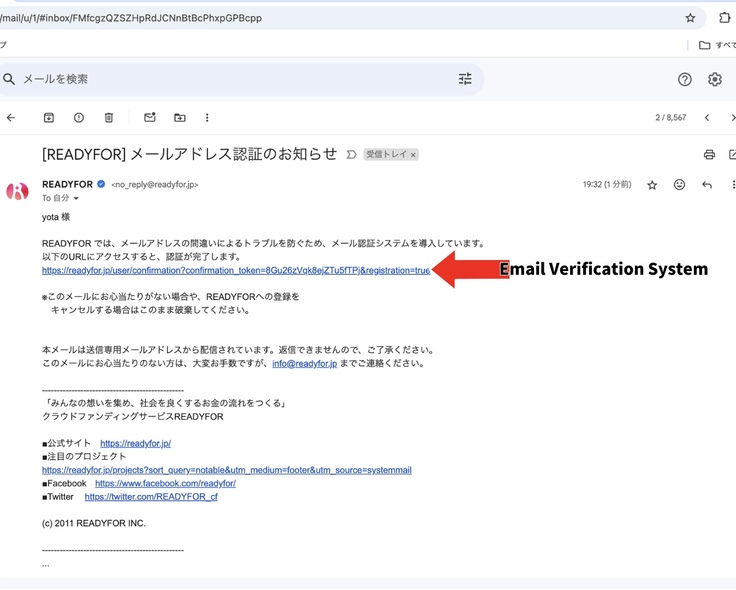The image size is (736, 590).
Task: Open the Move to folder icon
Action: (x=180, y=118)
